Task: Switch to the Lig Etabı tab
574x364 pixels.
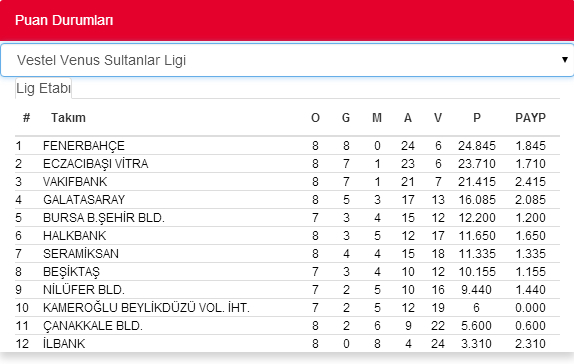Action: point(43,88)
